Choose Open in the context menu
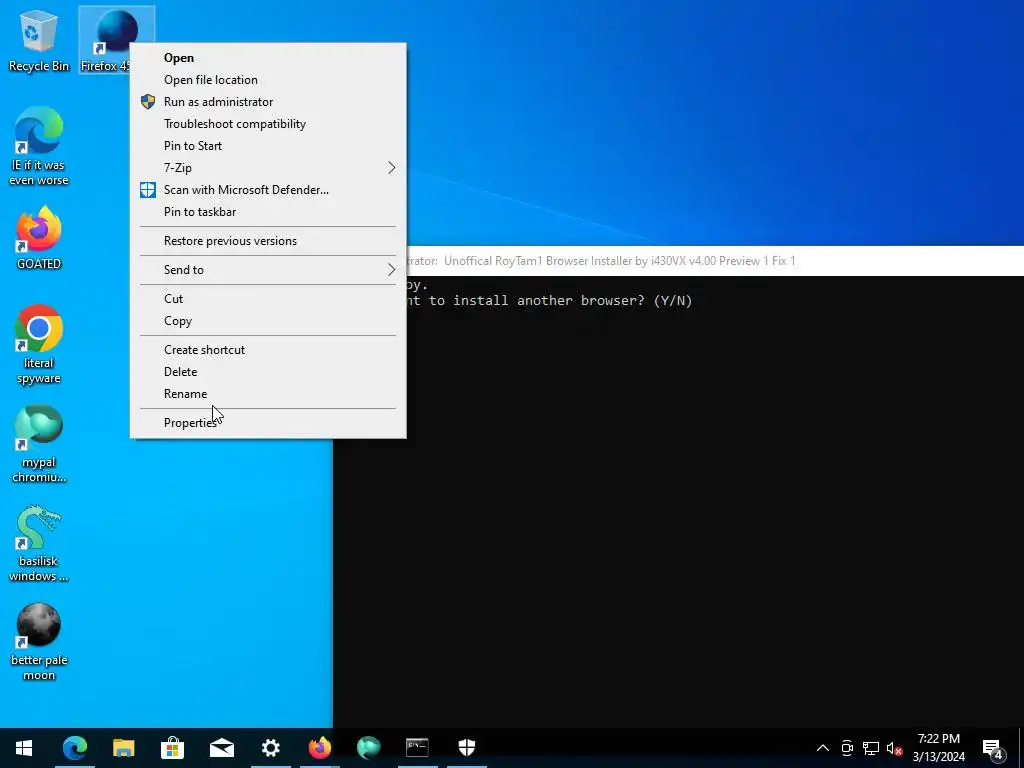 point(268,57)
